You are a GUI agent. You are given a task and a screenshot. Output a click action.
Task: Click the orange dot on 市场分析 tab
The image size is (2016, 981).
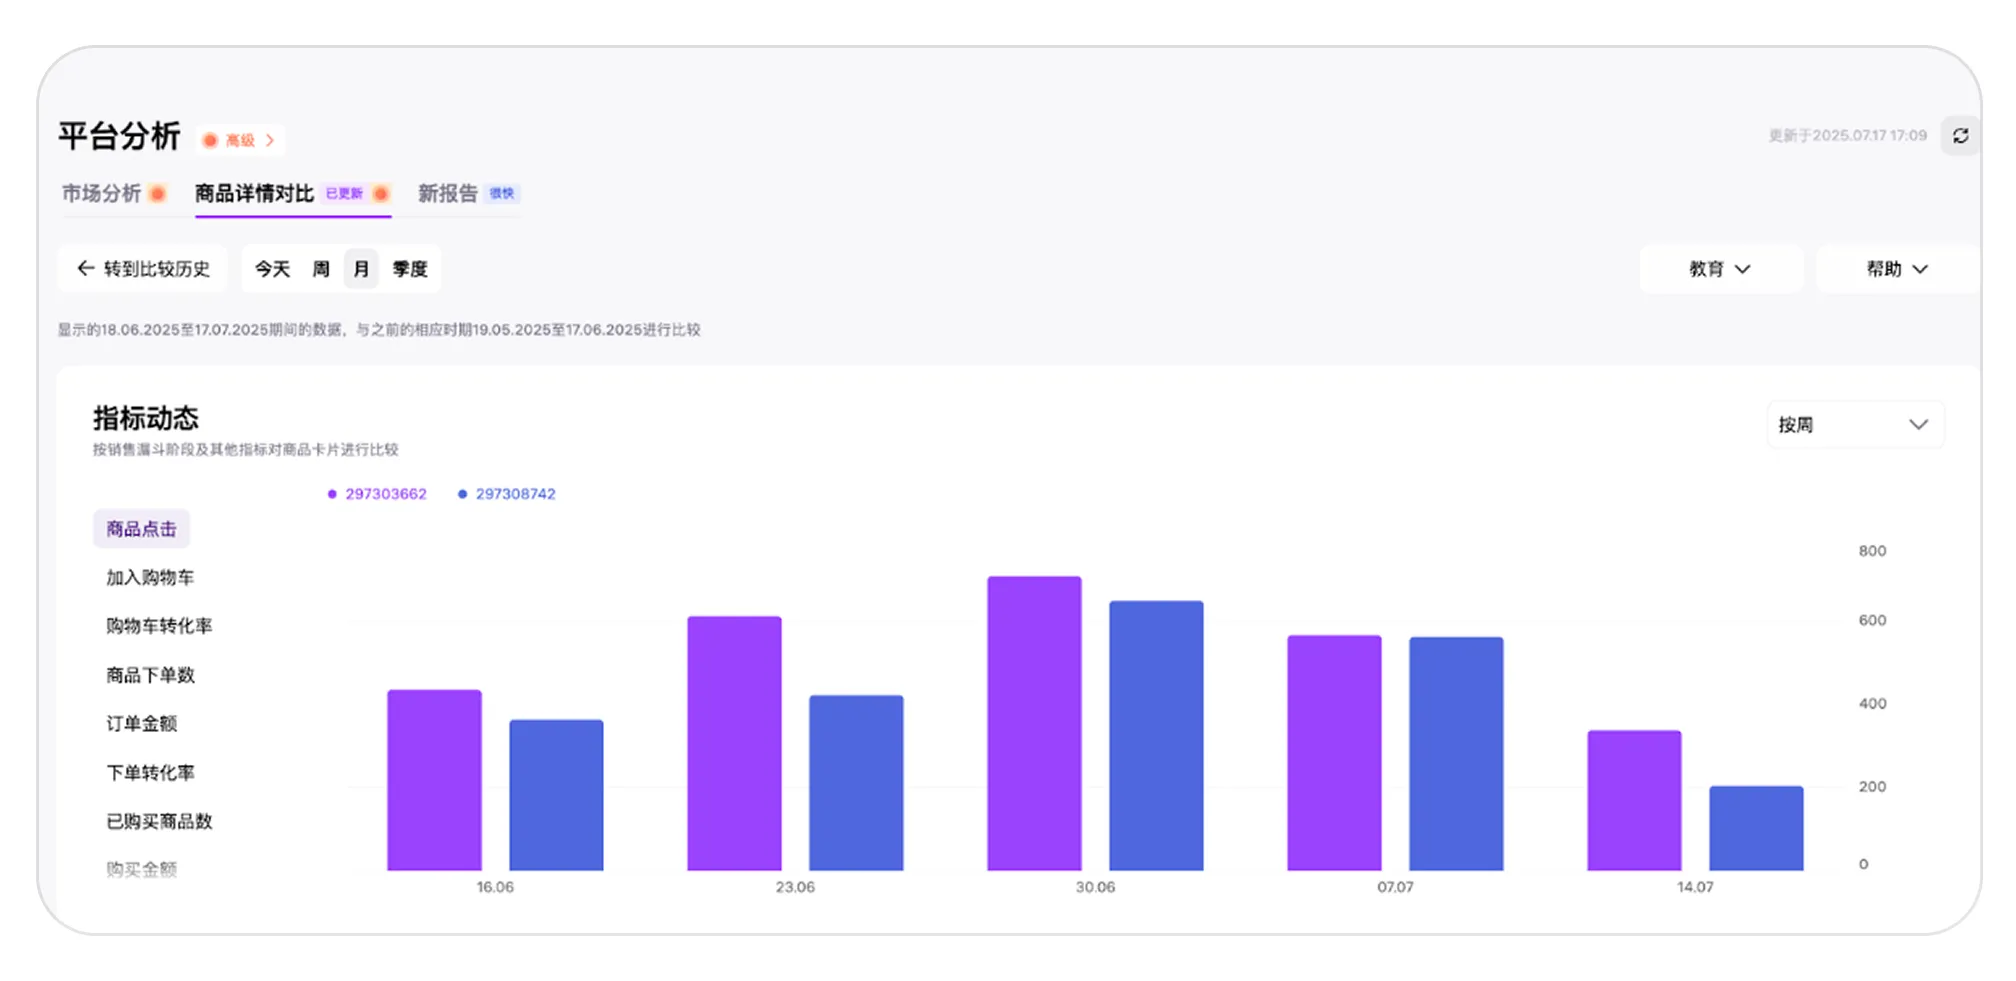pos(157,193)
